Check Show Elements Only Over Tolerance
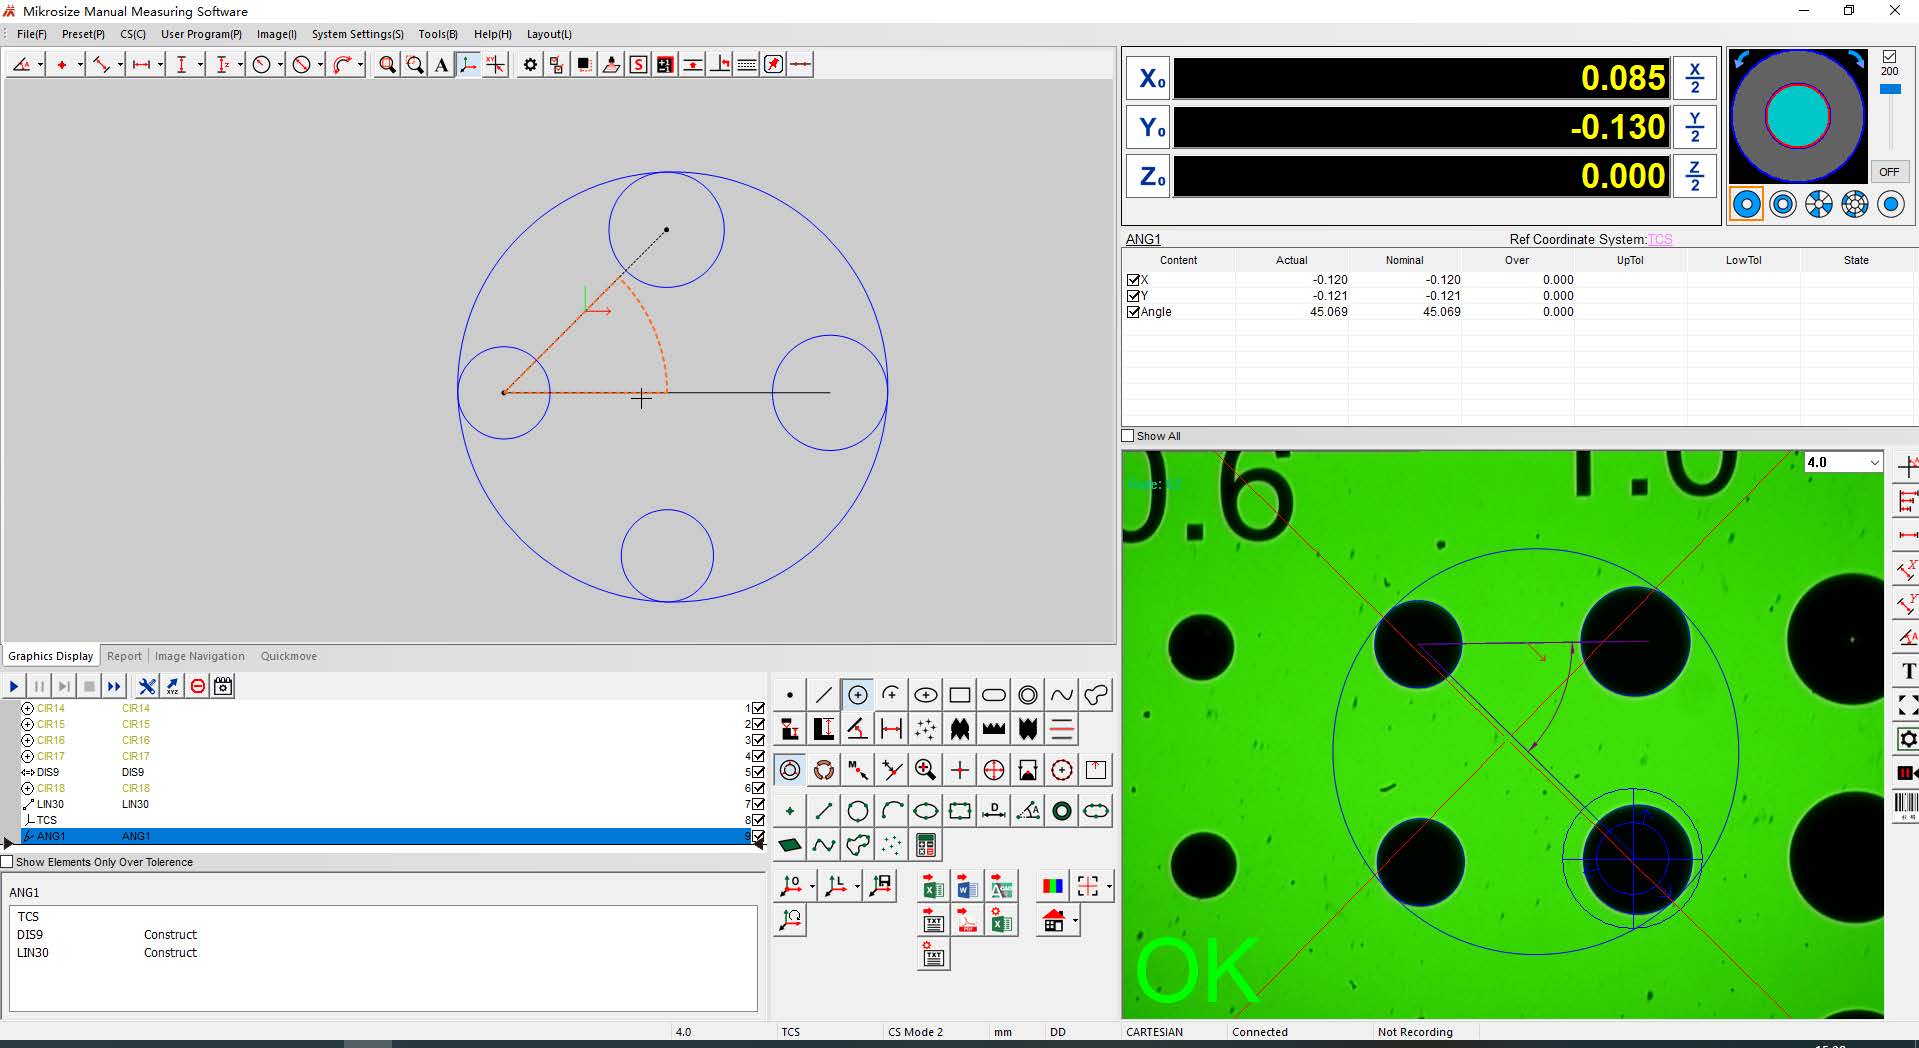Screen dimensions: 1919x1048 pos(8,861)
